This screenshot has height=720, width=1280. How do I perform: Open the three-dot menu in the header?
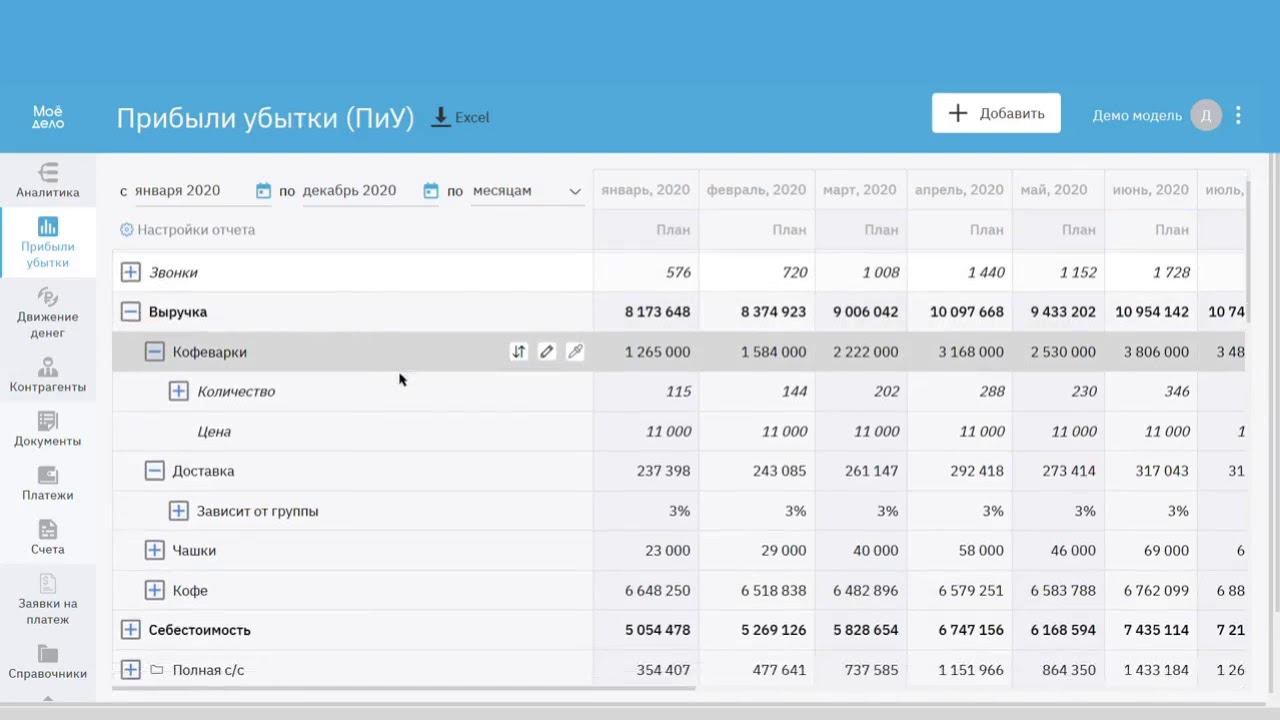[1238, 115]
